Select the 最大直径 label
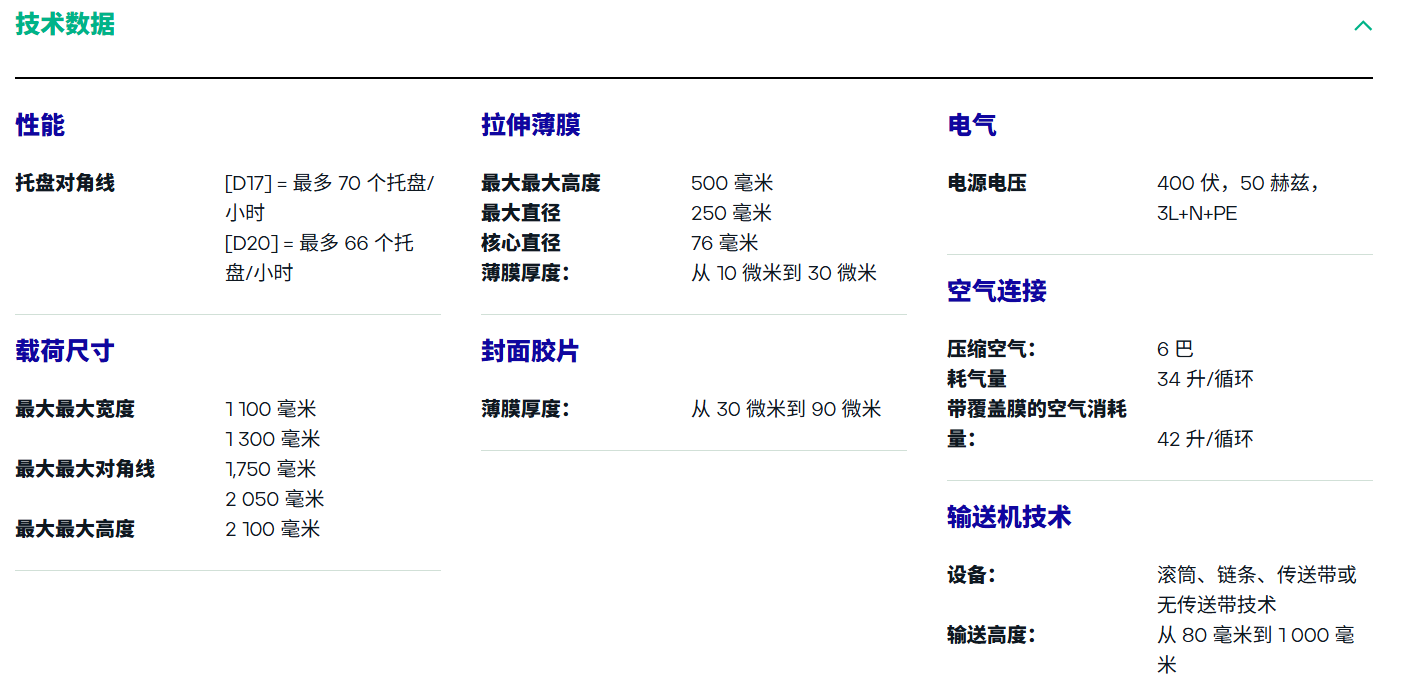Image resolution: width=1428 pixels, height=700 pixels. [x=520, y=213]
